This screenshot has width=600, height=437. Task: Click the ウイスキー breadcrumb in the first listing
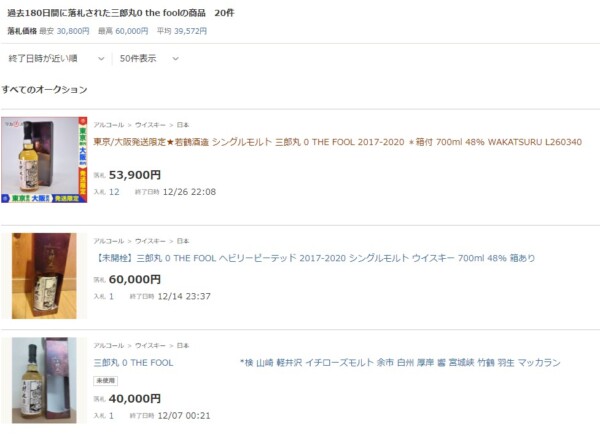pos(150,125)
